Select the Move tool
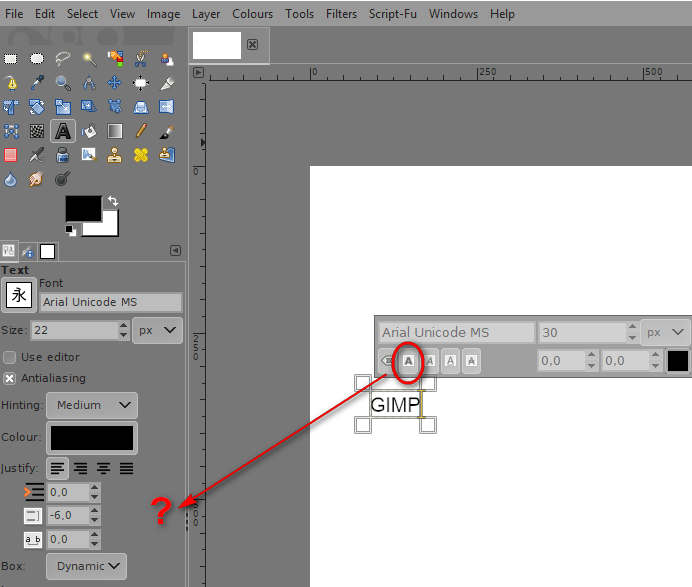692x587 pixels. tap(114, 83)
